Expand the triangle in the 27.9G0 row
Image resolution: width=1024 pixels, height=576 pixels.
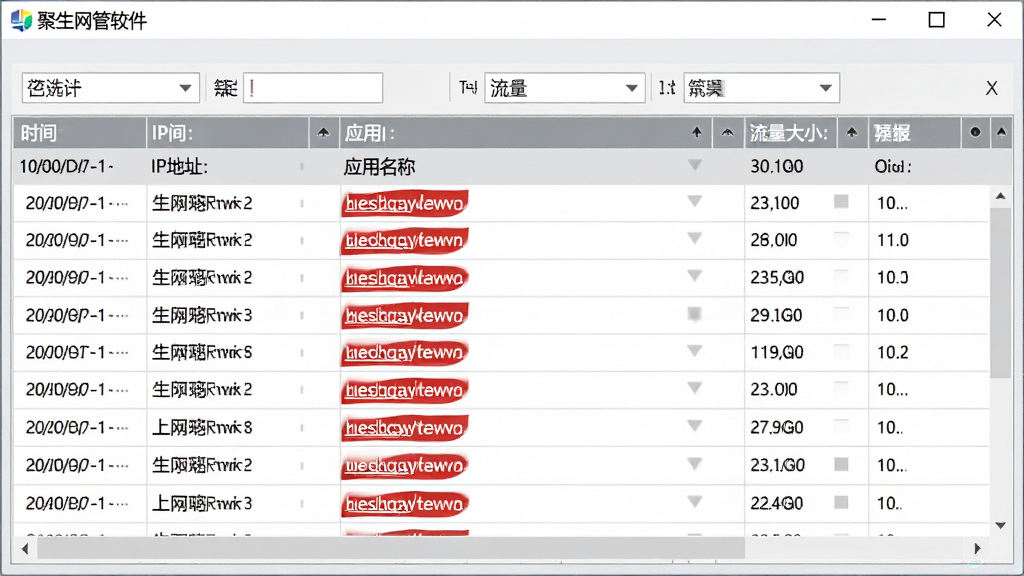click(694, 426)
